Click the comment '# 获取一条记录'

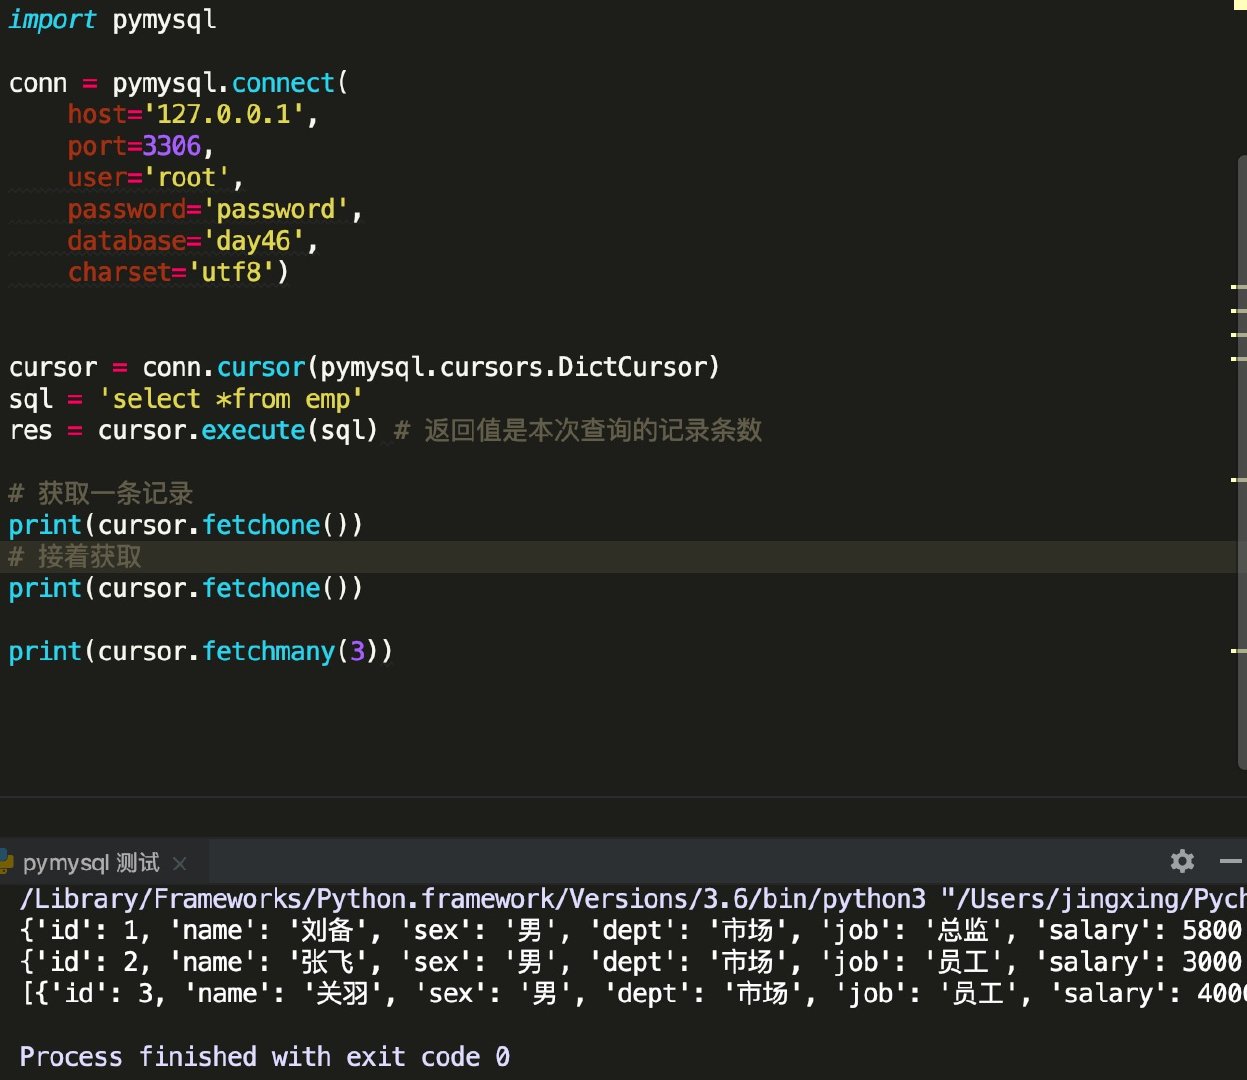click(x=101, y=493)
